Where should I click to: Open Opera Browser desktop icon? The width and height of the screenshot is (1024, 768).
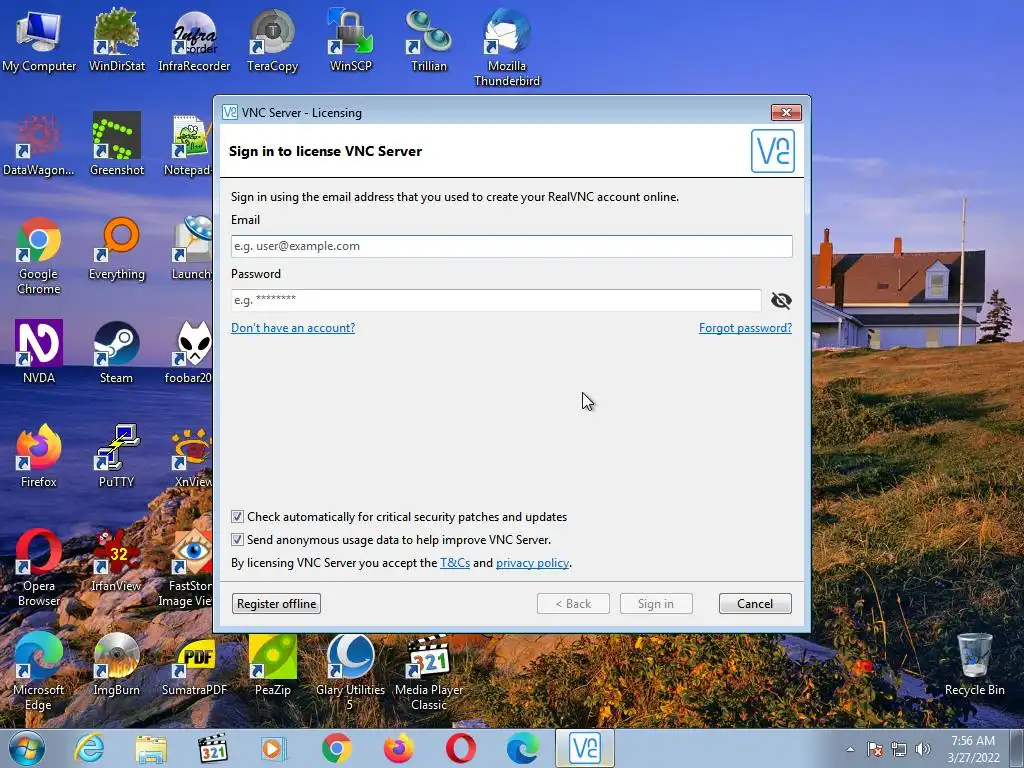[39, 568]
